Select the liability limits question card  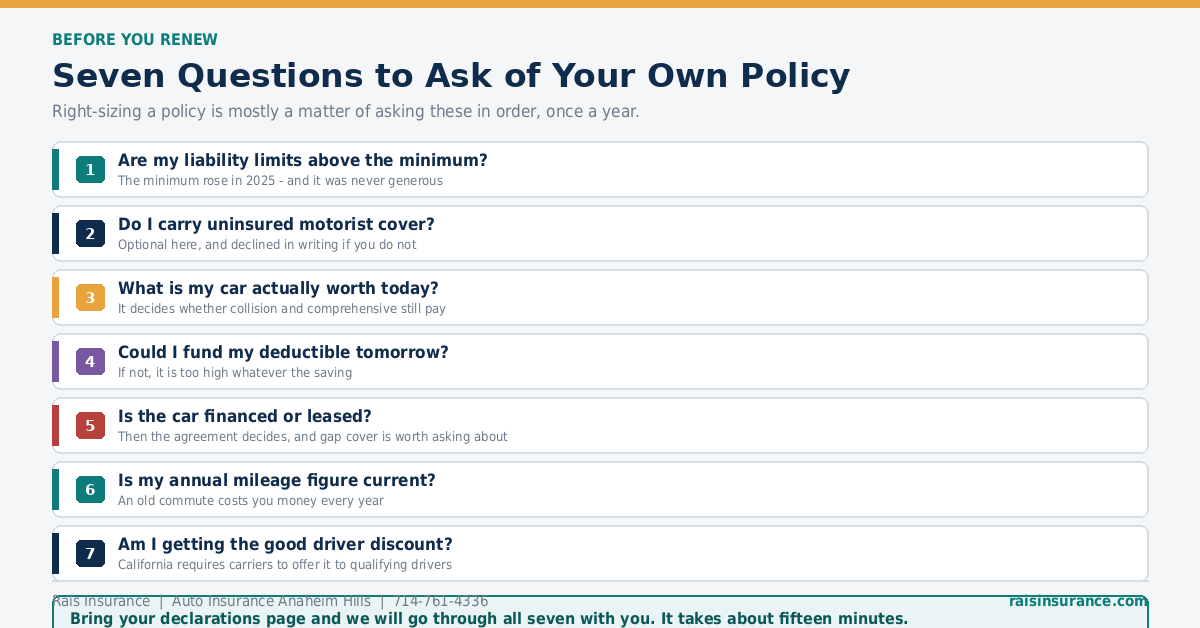tap(600, 170)
